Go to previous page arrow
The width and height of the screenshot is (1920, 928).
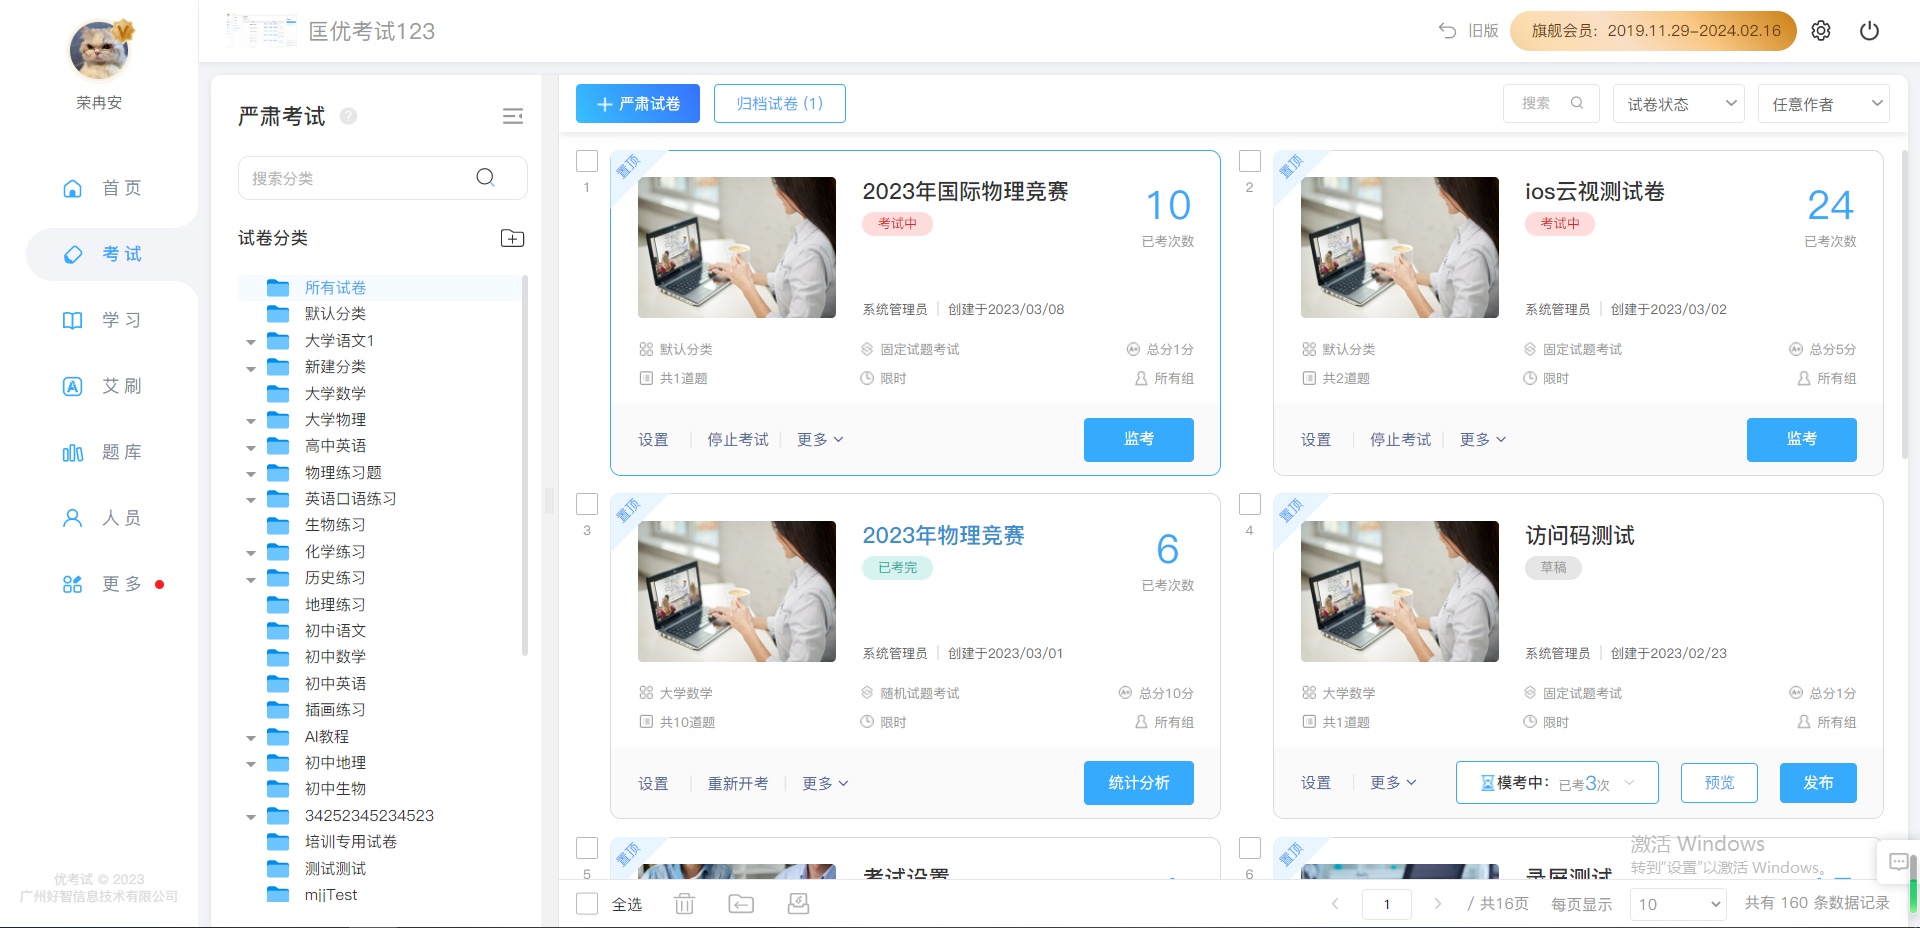pyautogui.click(x=1335, y=904)
